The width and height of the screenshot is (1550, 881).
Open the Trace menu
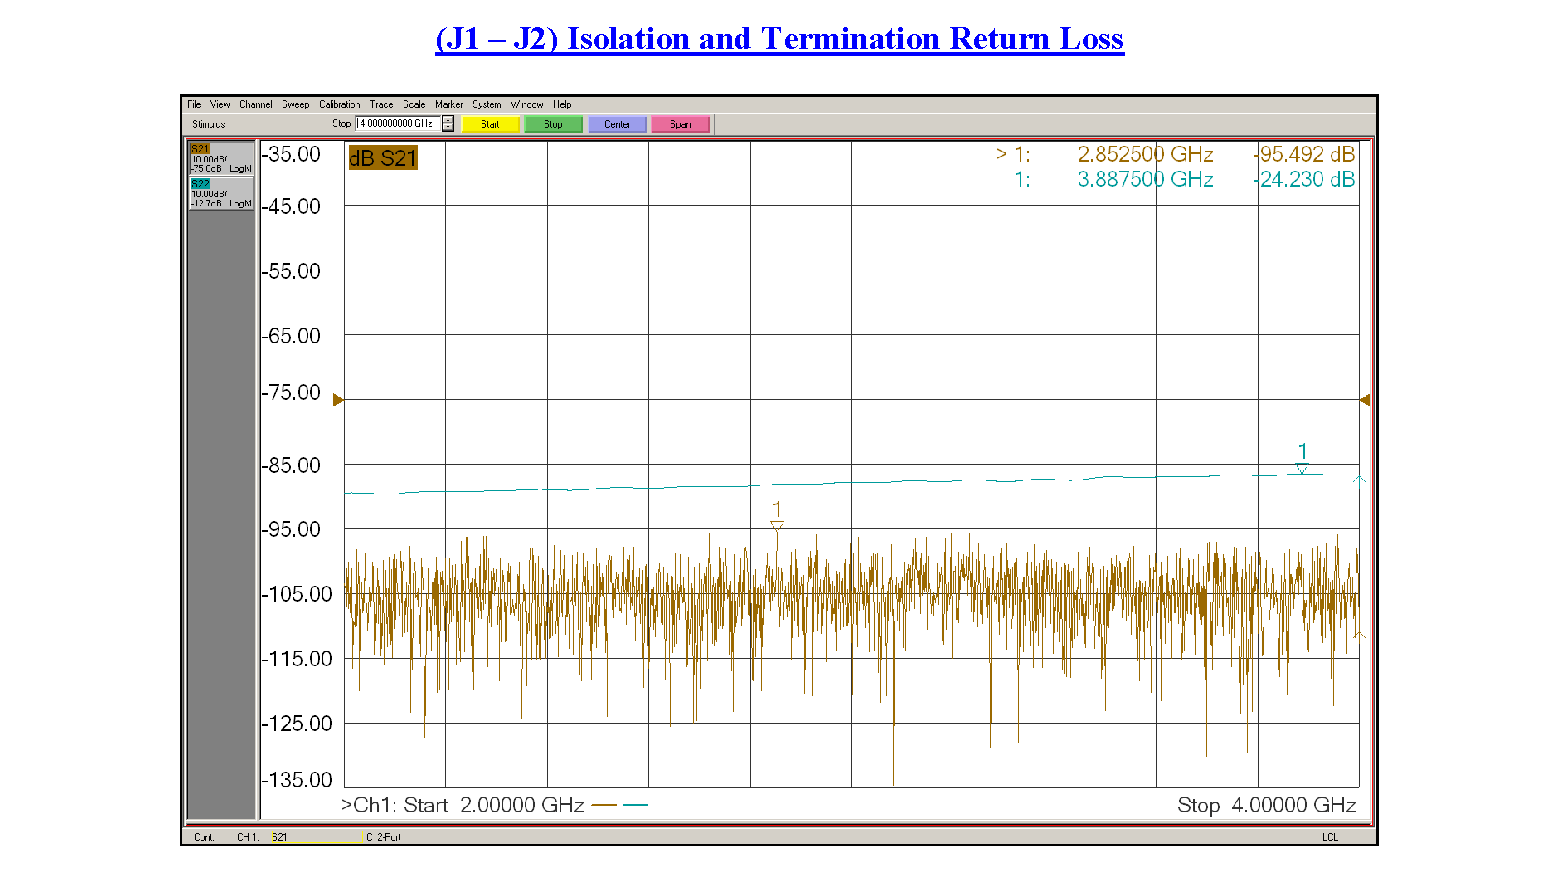[x=381, y=104]
